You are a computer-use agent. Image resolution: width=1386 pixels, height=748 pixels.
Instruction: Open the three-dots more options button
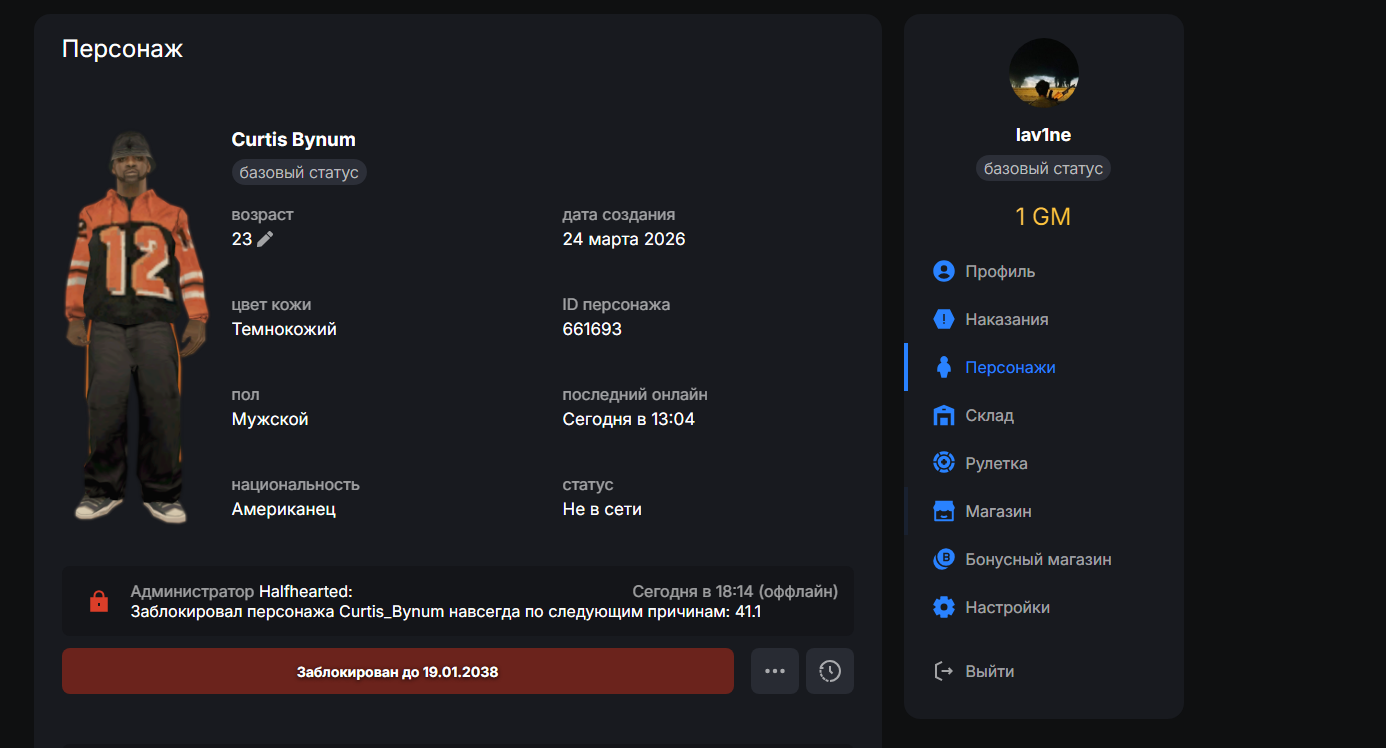click(x=775, y=671)
